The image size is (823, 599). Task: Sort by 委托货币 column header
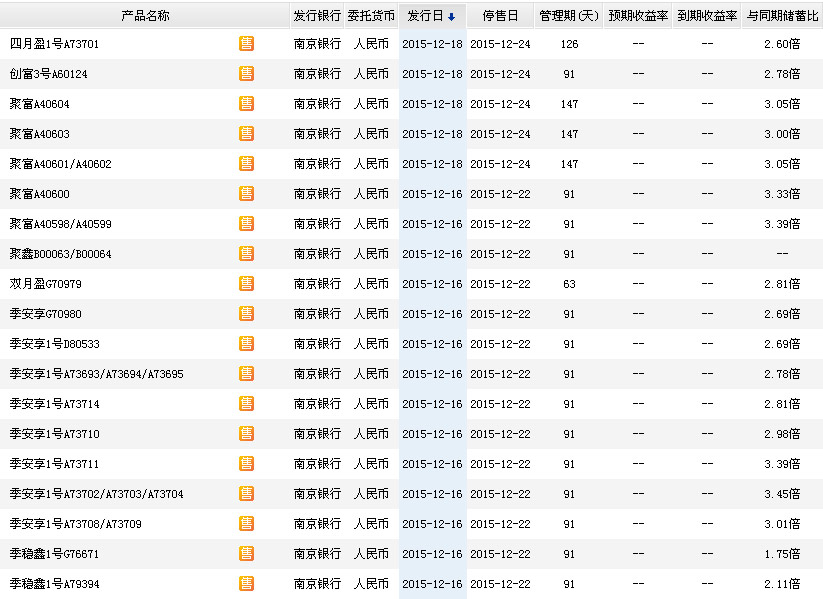point(371,16)
